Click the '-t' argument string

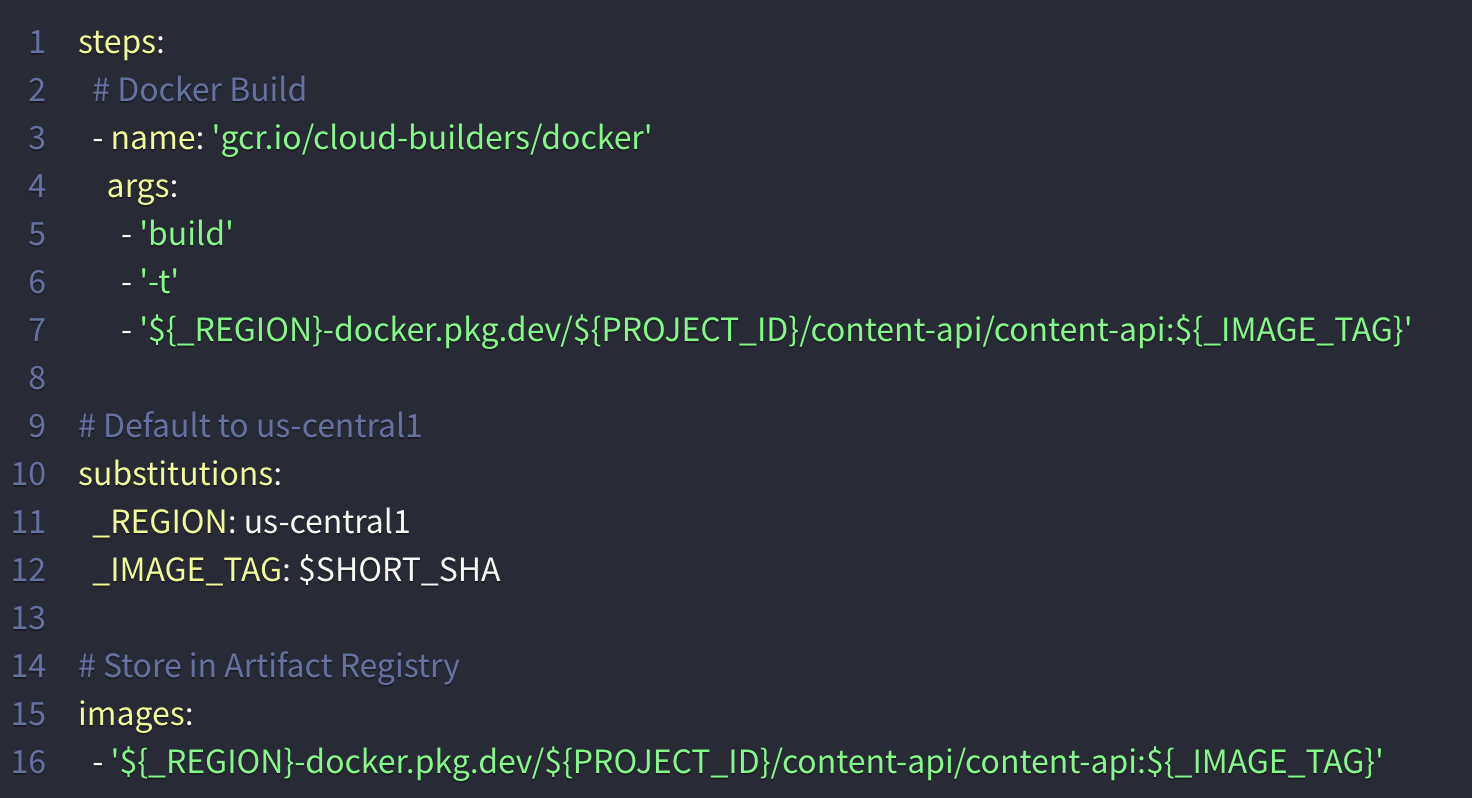pos(158,282)
